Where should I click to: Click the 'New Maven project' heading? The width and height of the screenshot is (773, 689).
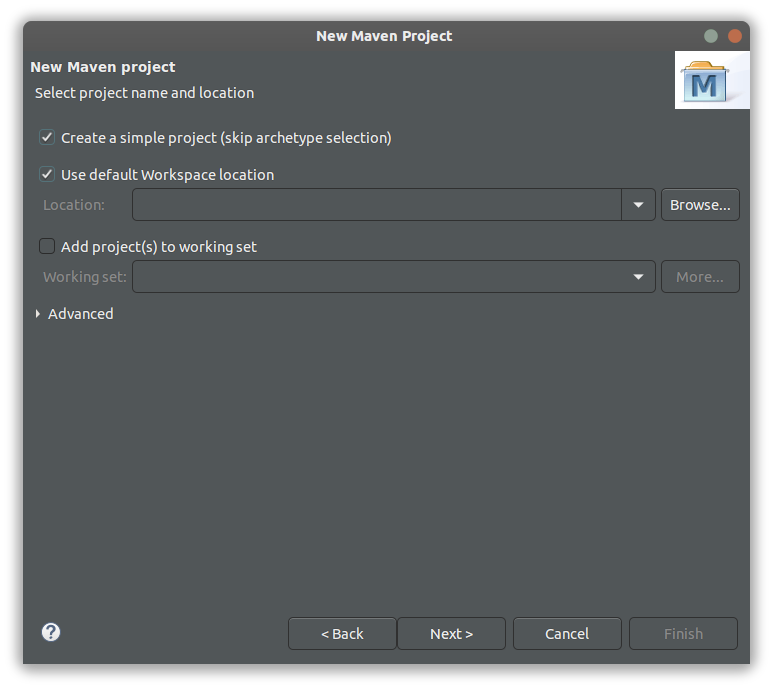[103, 67]
